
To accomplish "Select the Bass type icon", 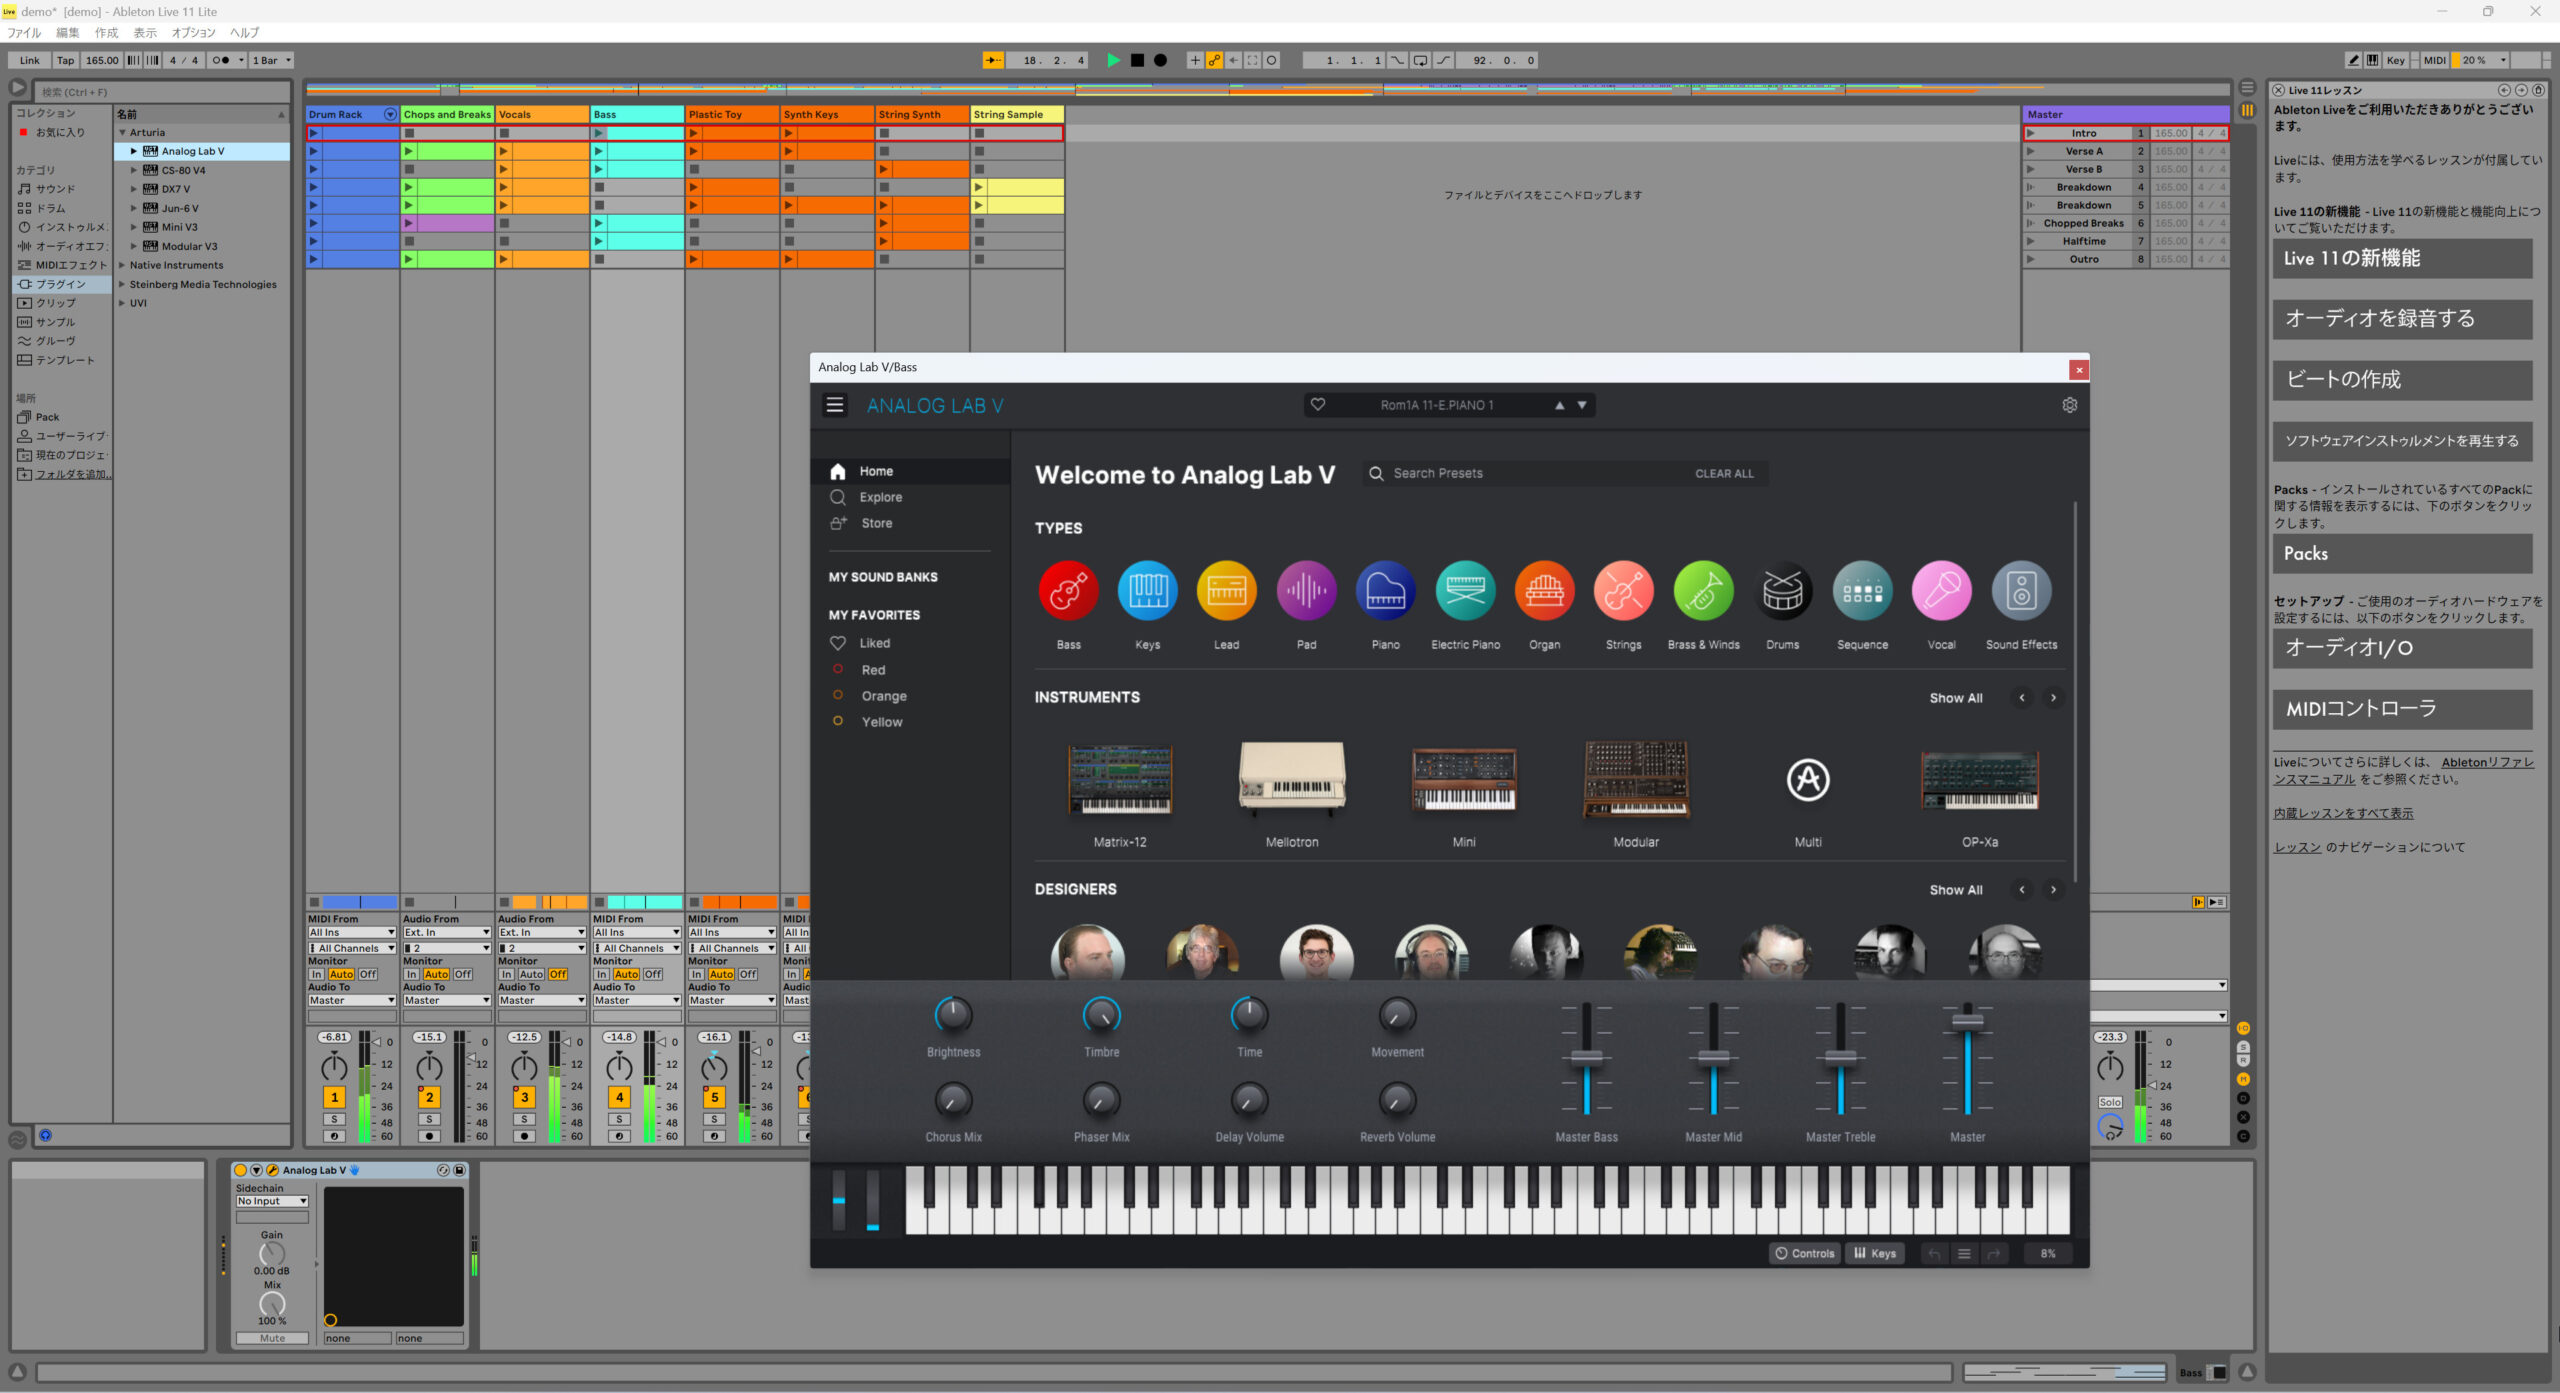I will [x=1068, y=591].
